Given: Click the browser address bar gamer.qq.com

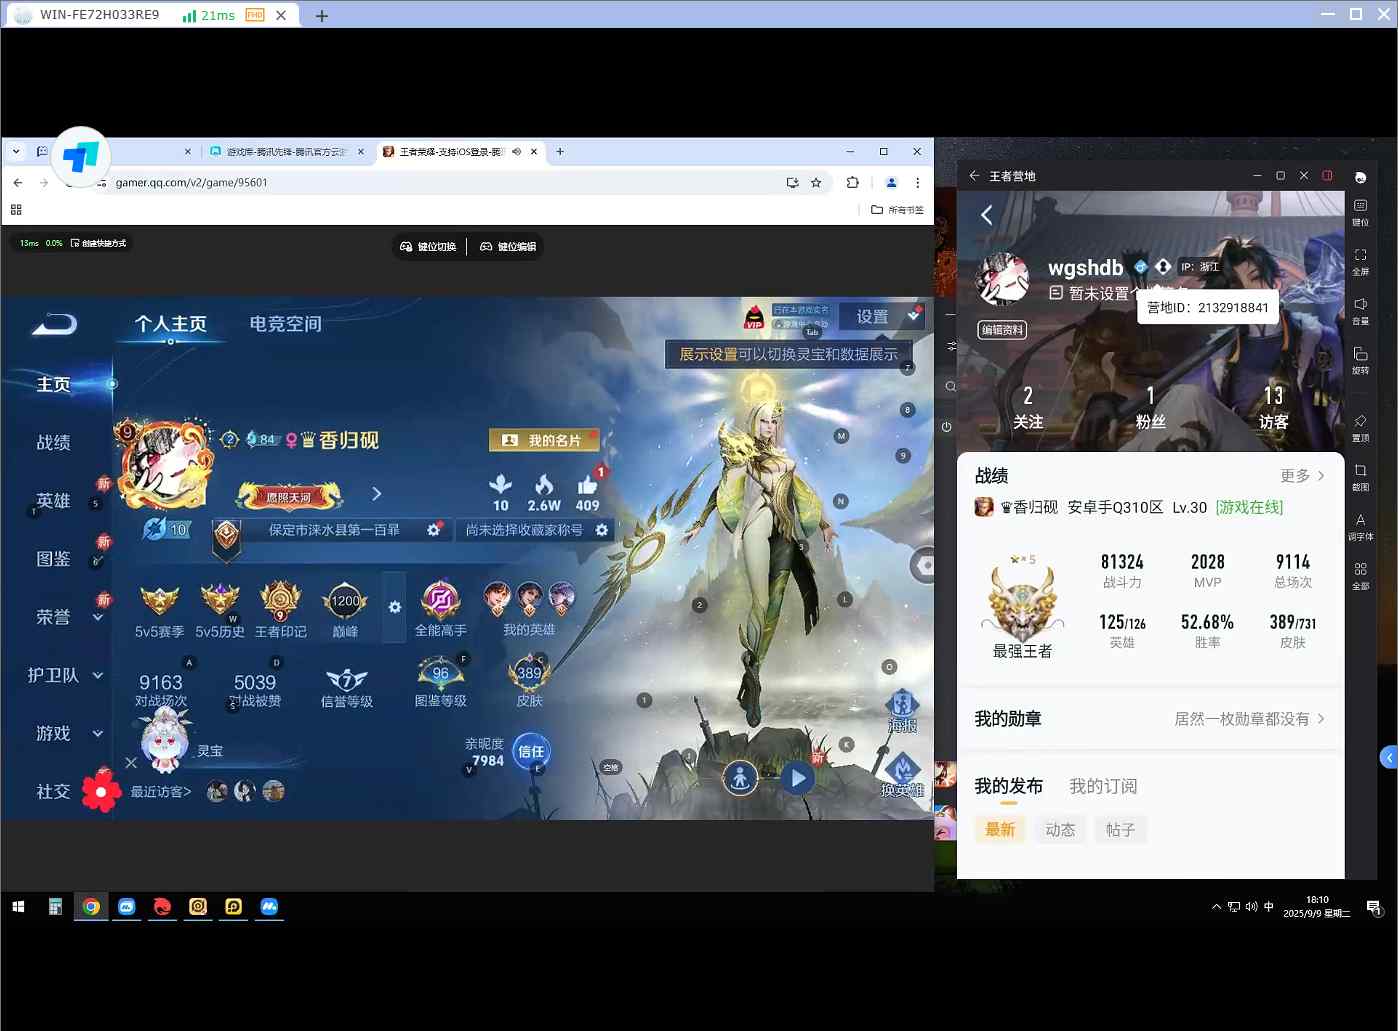Looking at the screenshot, I should point(440,183).
